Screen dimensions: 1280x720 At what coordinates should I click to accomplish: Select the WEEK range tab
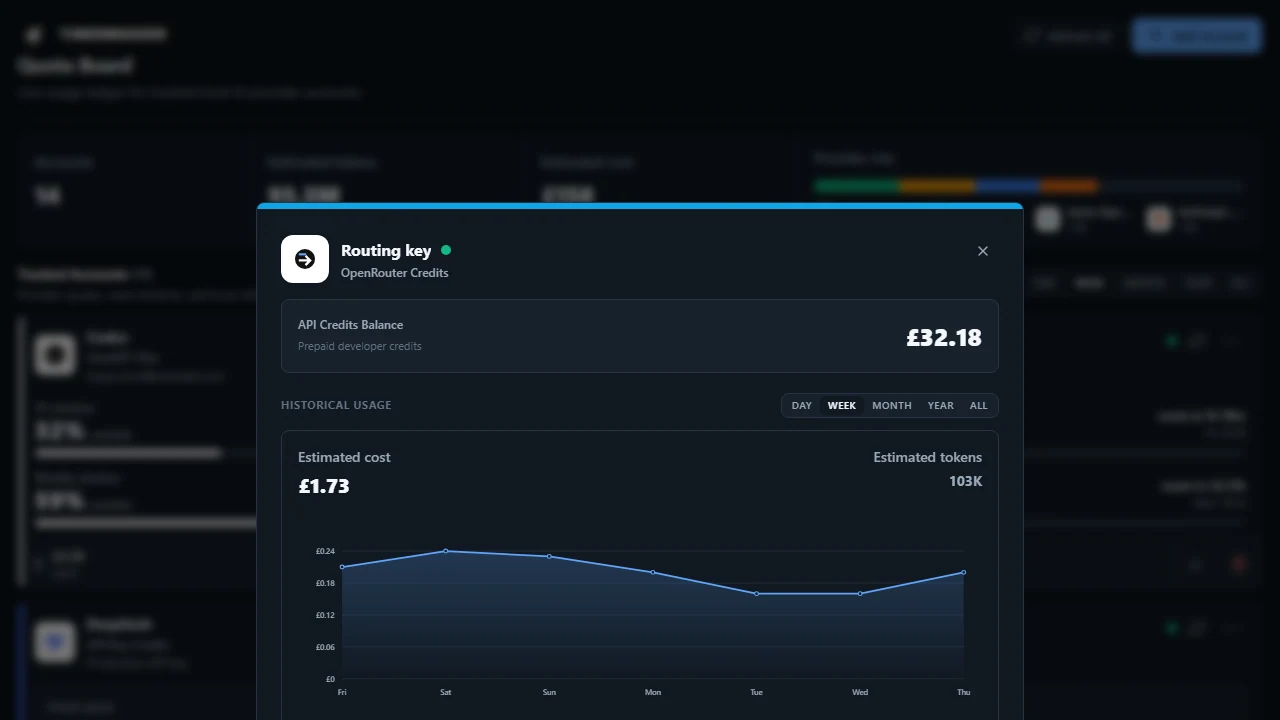(x=842, y=405)
